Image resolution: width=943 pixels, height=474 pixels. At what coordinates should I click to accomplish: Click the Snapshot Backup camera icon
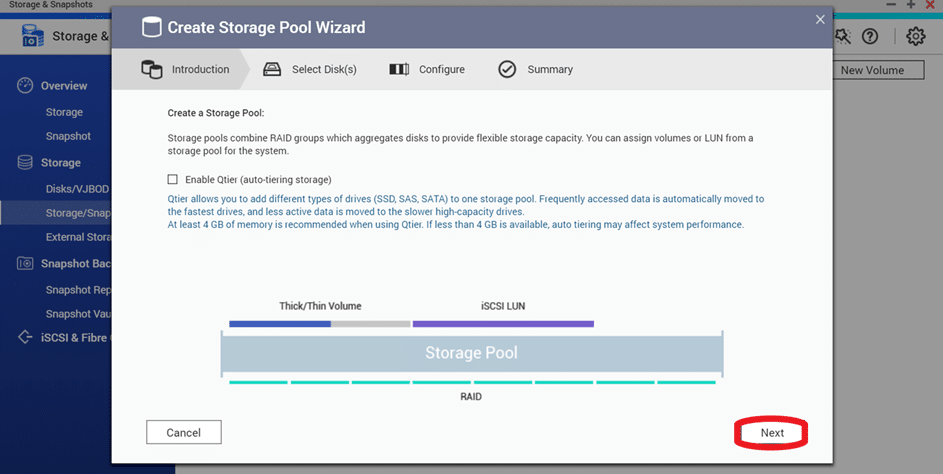(25, 263)
